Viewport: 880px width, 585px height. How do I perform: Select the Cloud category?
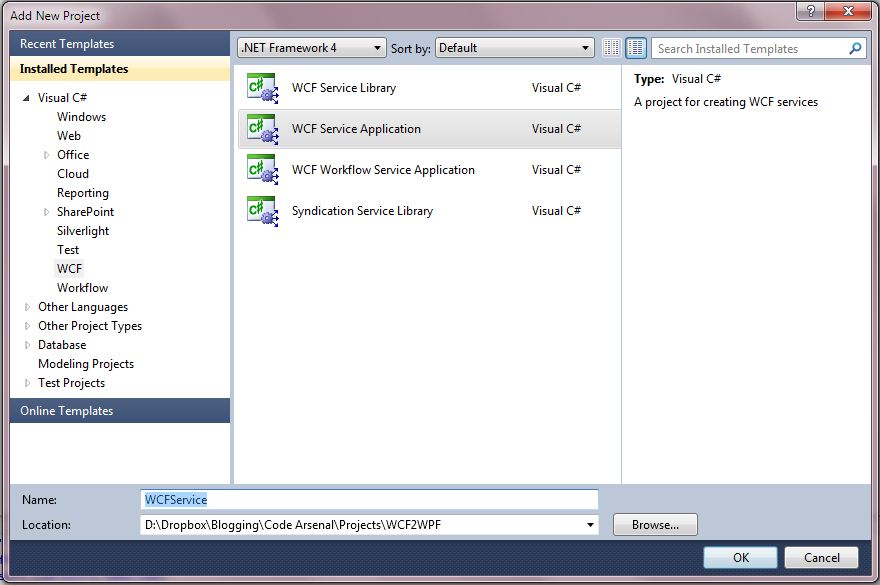[73, 174]
